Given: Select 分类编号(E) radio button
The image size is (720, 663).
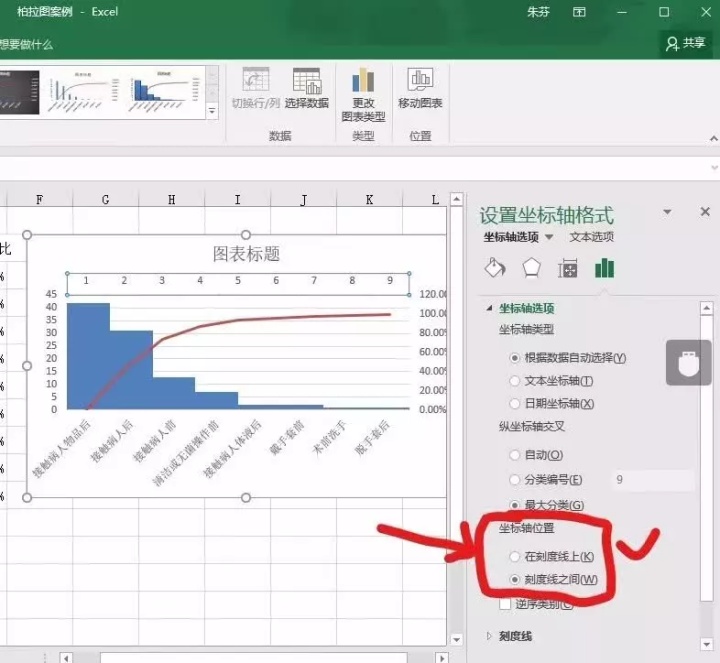Looking at the screenshot, I should tap(515, 480).
